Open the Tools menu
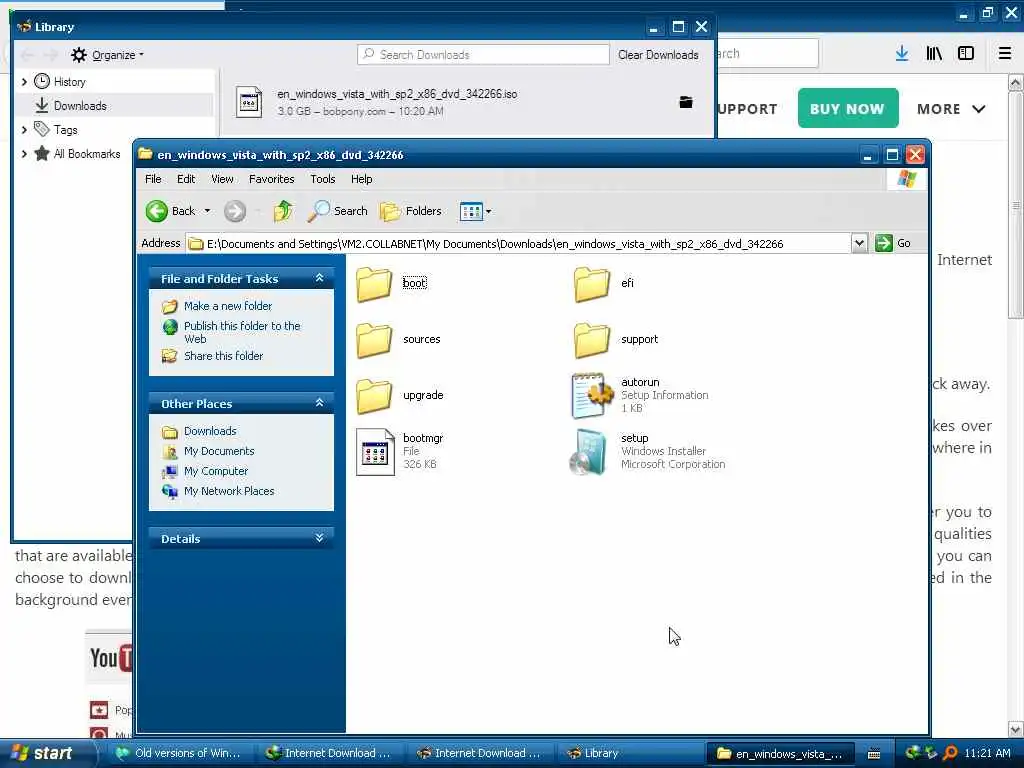This screenshot has height=768, width=1024. (x=323, y=179)
